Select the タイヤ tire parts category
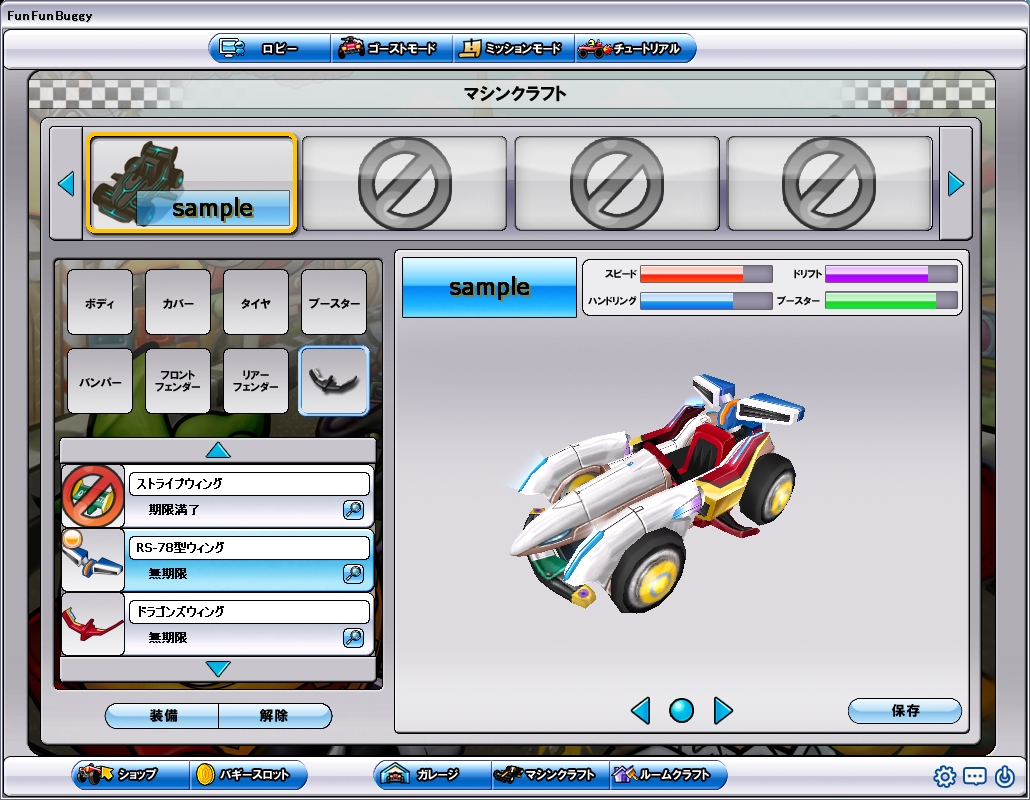This screenshot has height=800, width=1030. point(256,303)
